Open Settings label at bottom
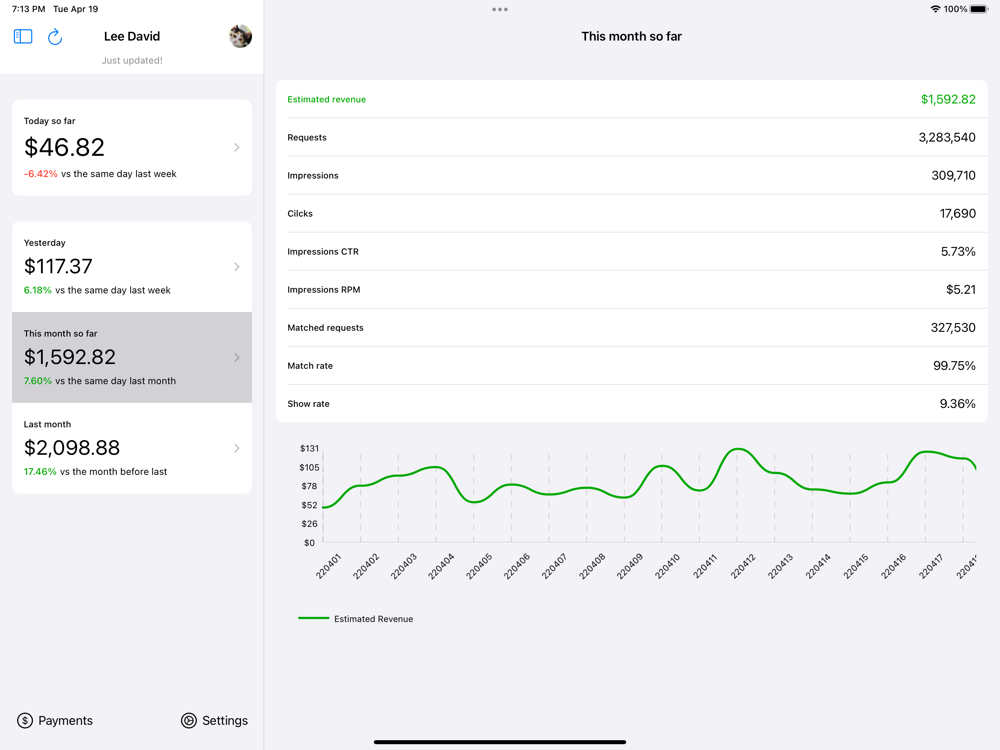Viewport: 1000px width, 750px height. pos(224,721)
